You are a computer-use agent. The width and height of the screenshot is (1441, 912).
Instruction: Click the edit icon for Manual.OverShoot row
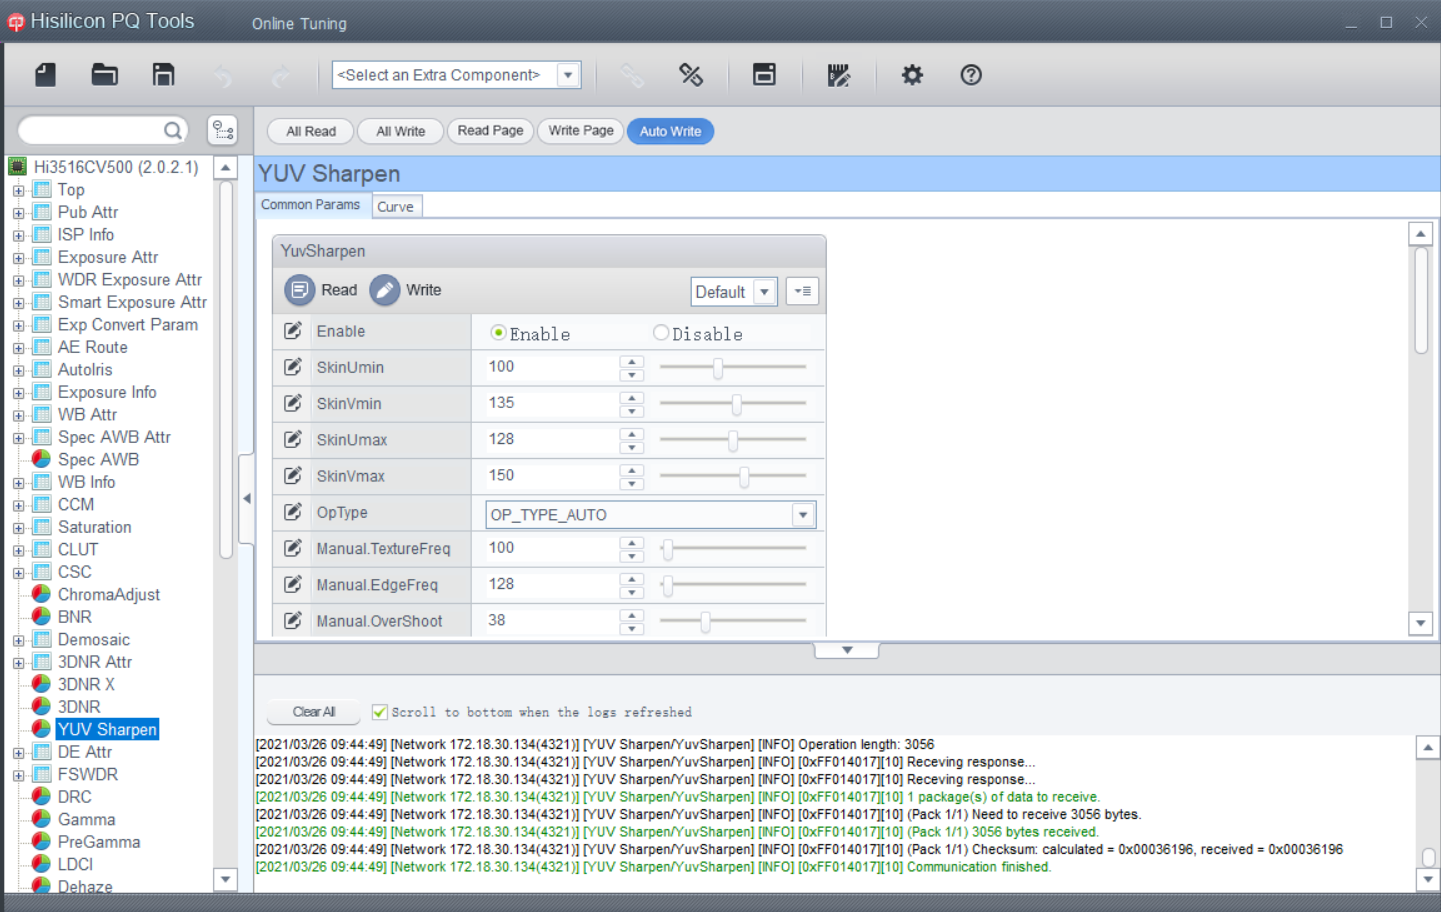pos(293,620)
